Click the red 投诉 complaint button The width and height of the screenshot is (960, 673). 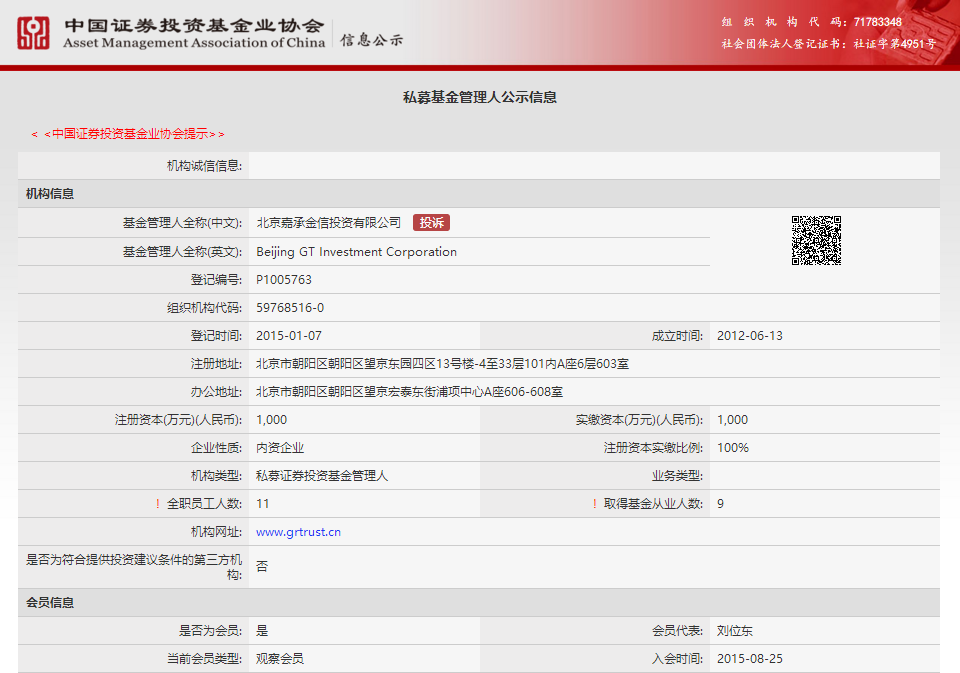coord(431,223)
